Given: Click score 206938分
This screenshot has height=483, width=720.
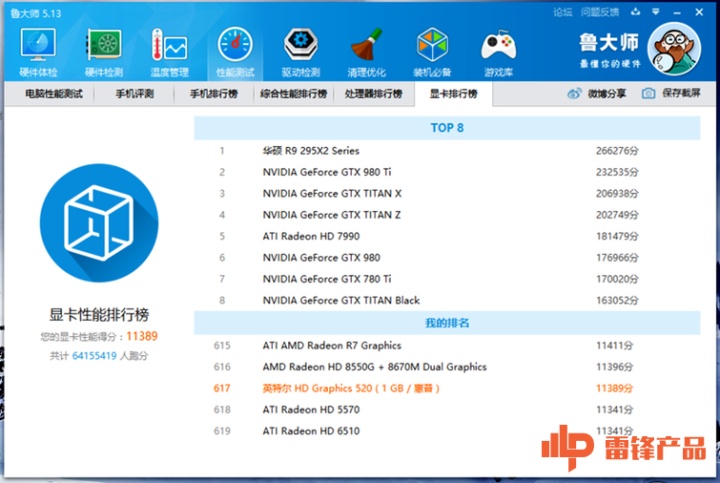Looking at the screenshot, I should 617,193.
